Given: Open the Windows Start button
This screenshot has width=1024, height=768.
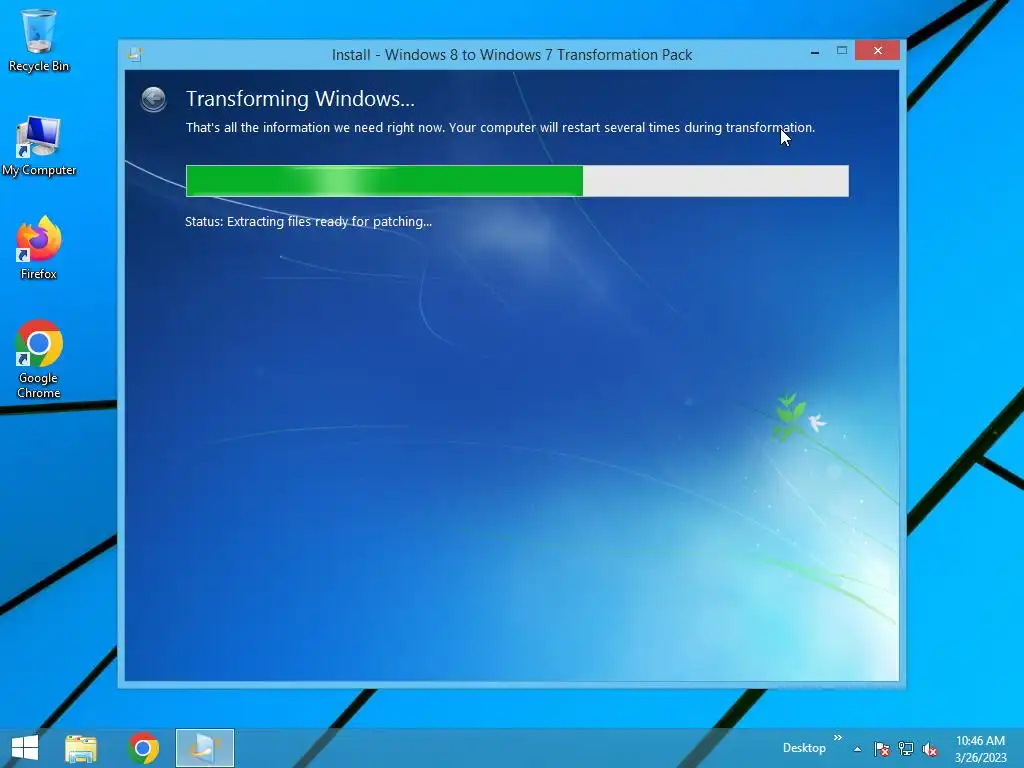Looking at the screenshot, I should (x=25, y=748).
